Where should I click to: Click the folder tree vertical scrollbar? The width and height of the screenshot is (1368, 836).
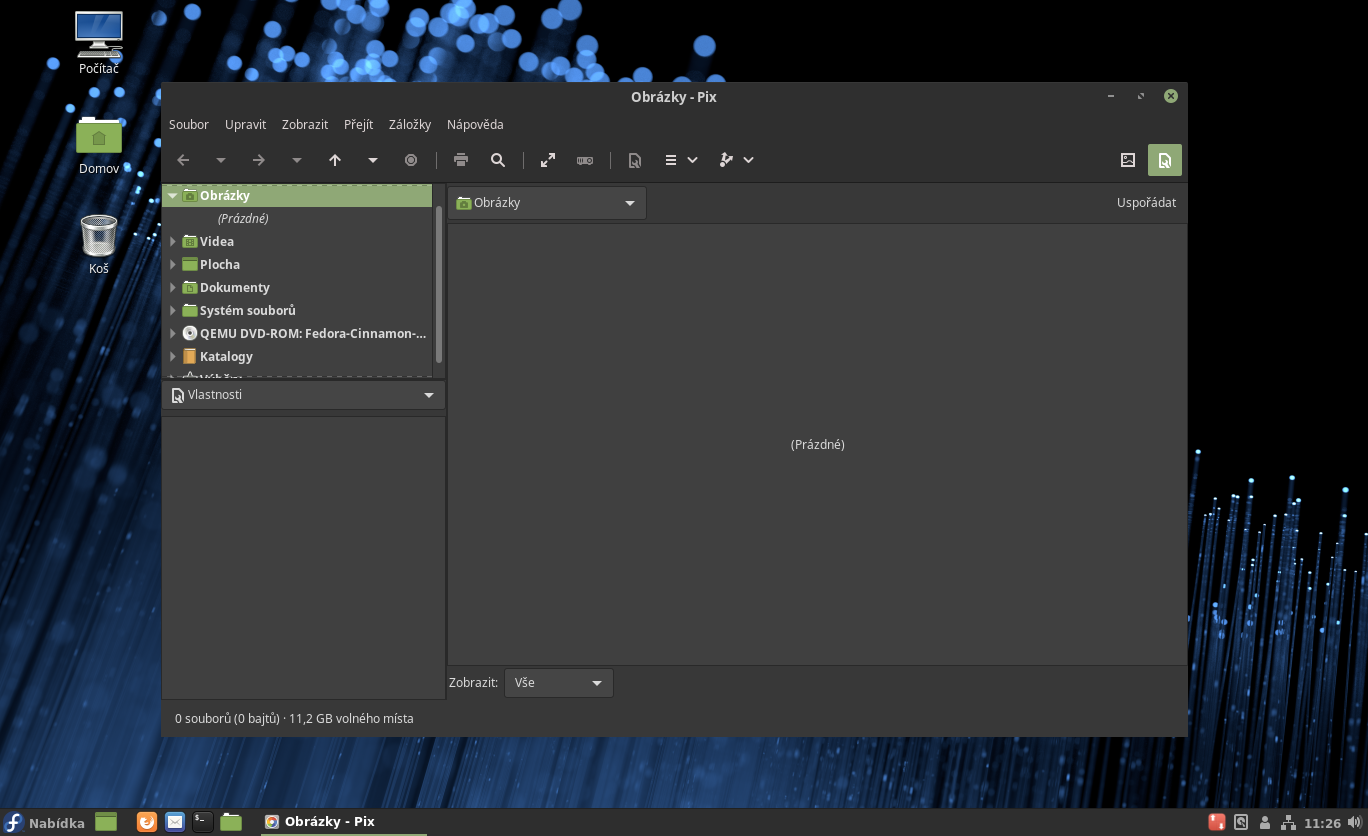click(x=439, y=285)
